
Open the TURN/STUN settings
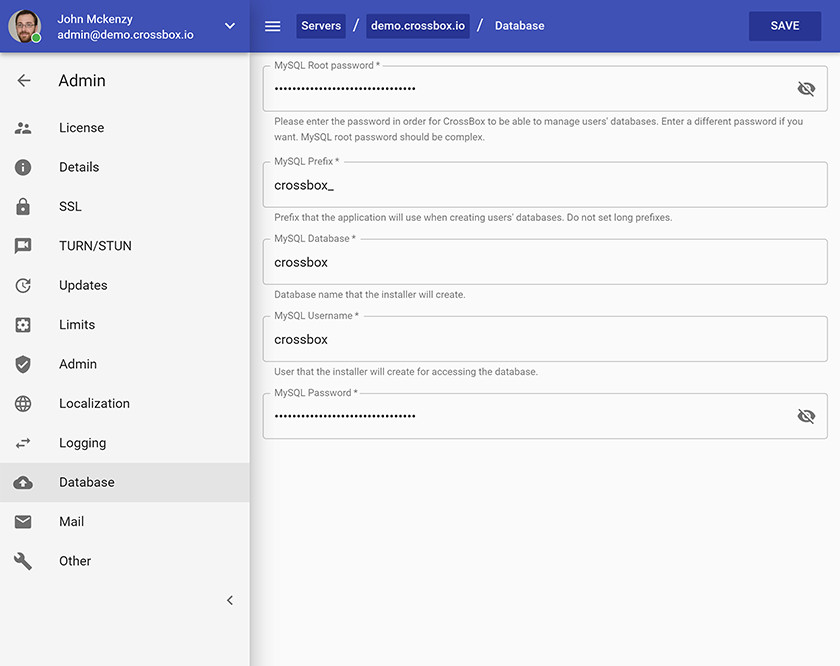(x=125, y=246)
